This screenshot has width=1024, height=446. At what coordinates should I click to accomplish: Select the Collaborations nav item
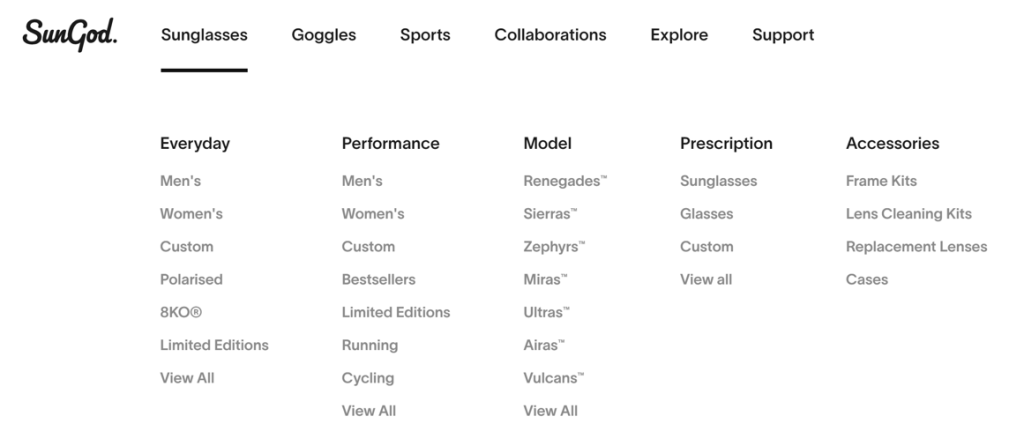click(x=550, y=35)
